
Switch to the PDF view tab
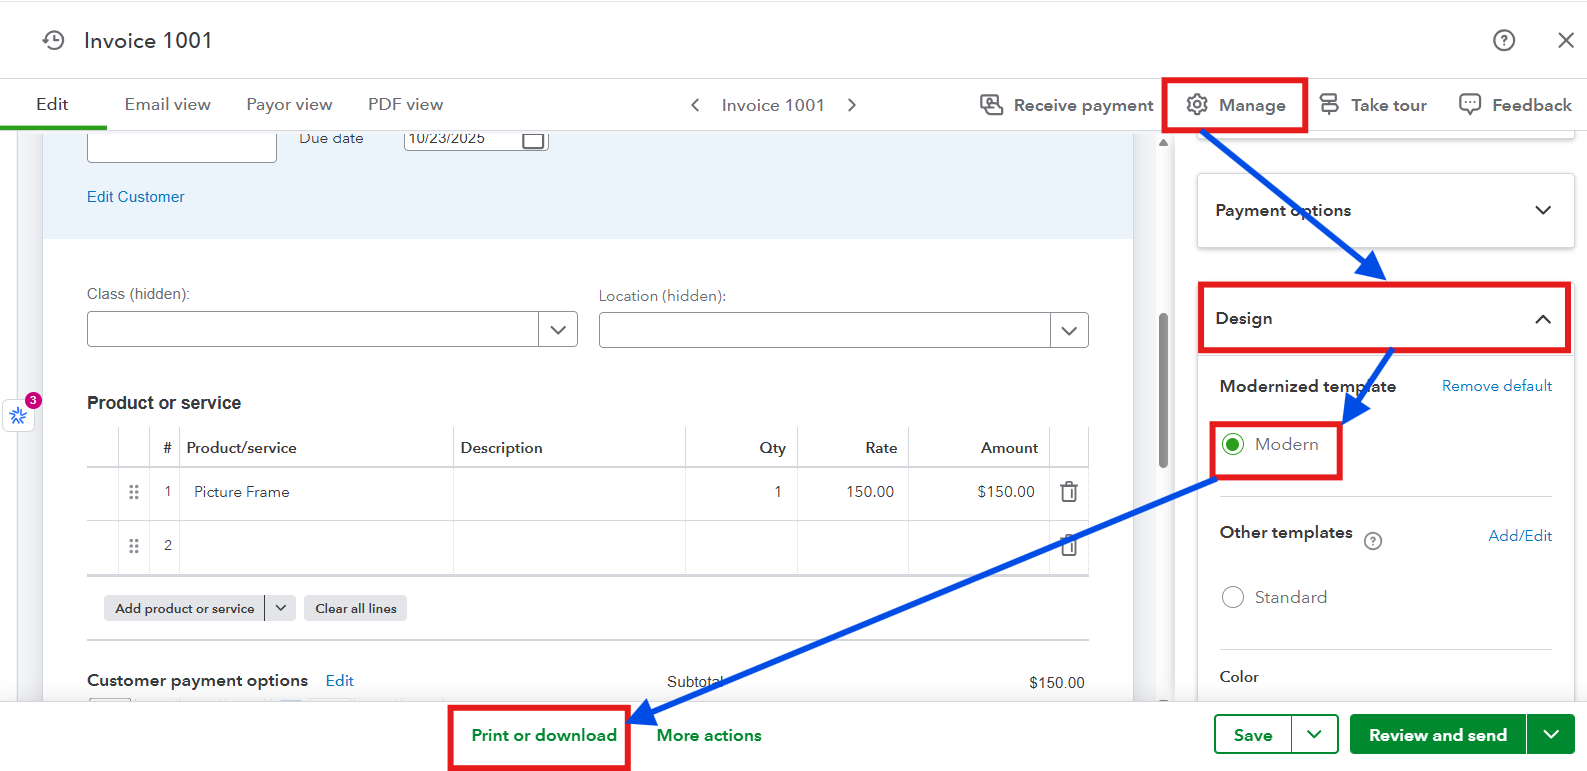point(405,104)
